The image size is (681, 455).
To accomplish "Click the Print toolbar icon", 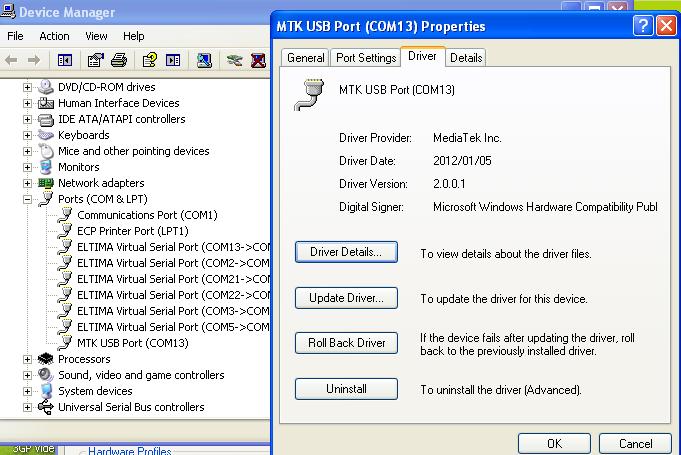I will (119, 60).
